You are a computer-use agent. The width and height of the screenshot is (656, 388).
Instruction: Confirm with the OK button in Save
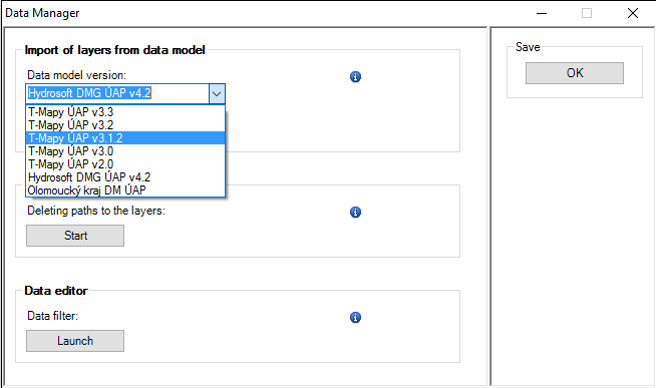574,73
